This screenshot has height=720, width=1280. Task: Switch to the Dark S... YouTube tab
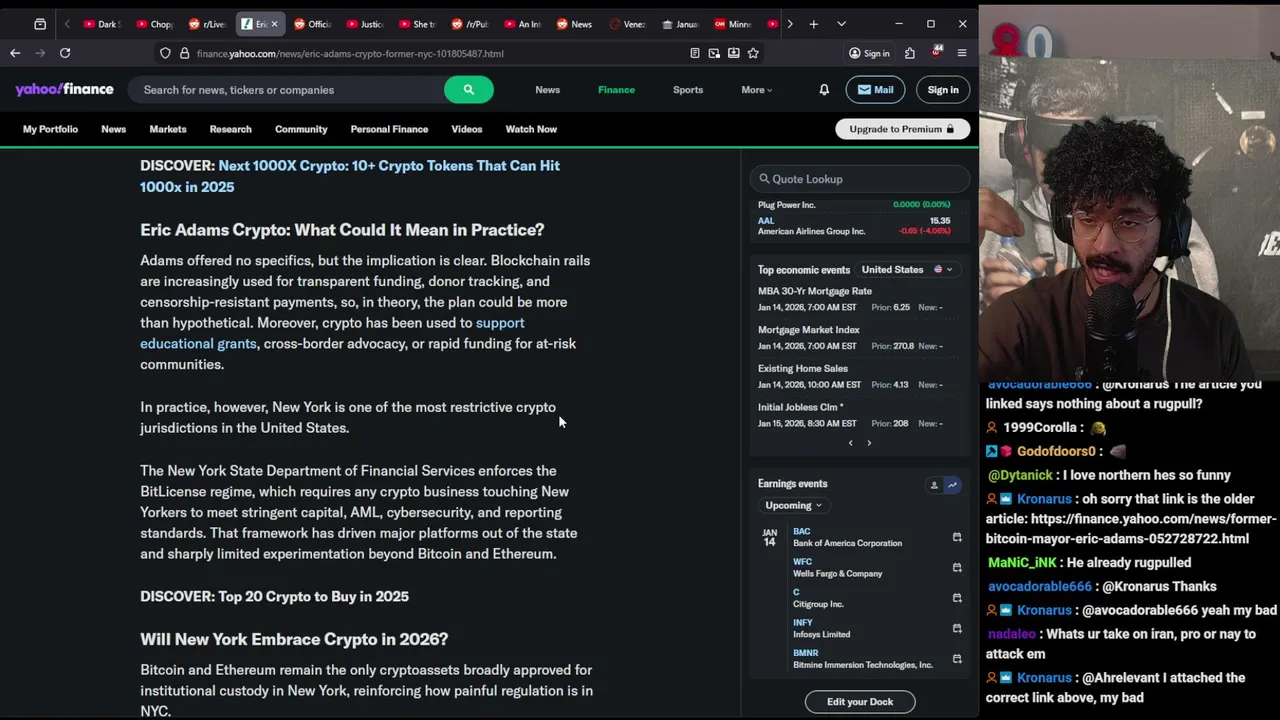(x=101, y=24)
